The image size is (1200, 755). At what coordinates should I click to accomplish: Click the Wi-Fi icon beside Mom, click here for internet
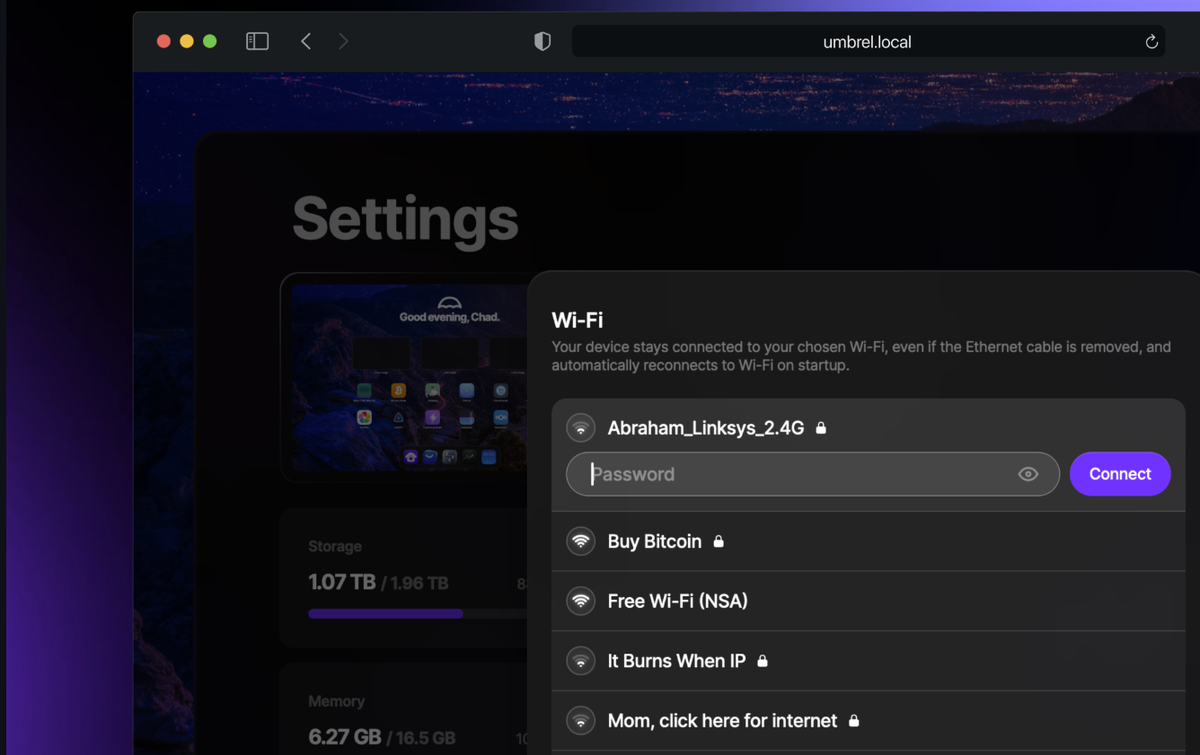click(x=581, y=720)
